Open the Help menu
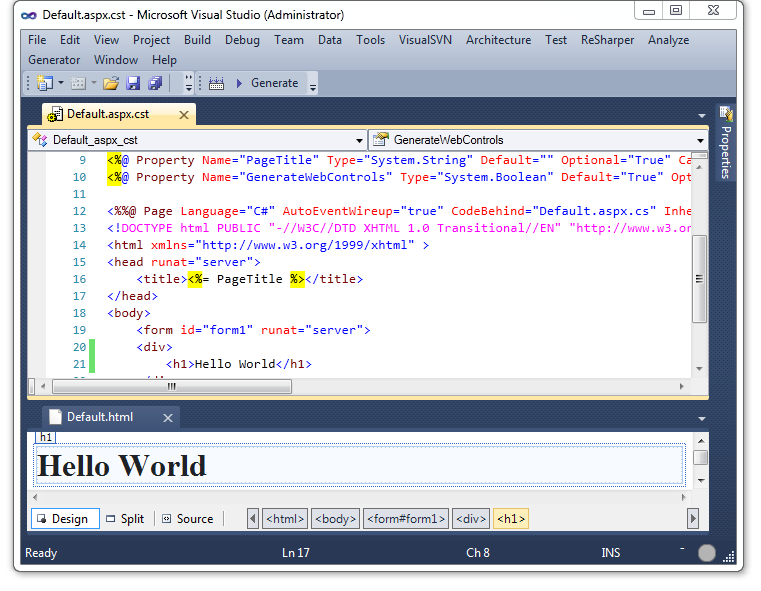Image resolution: width=761 pixels, height=591 pixels. coord(164,60)
